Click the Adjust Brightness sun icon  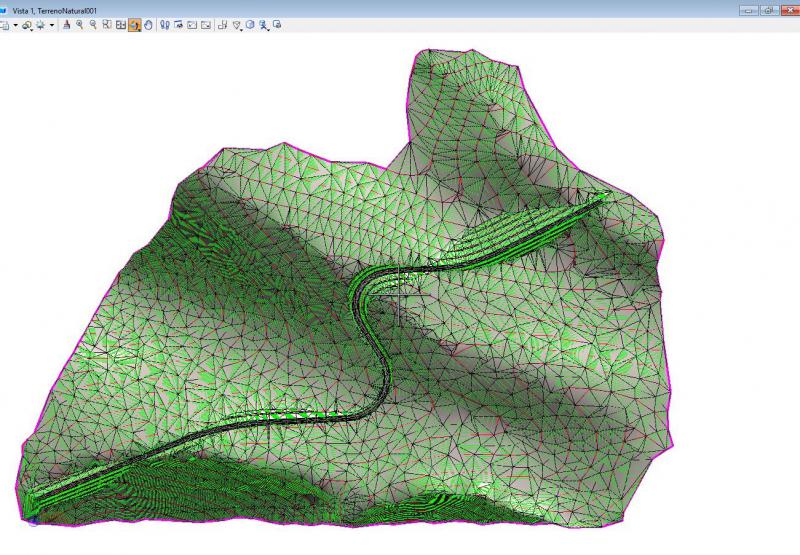[x=40, y=25]
